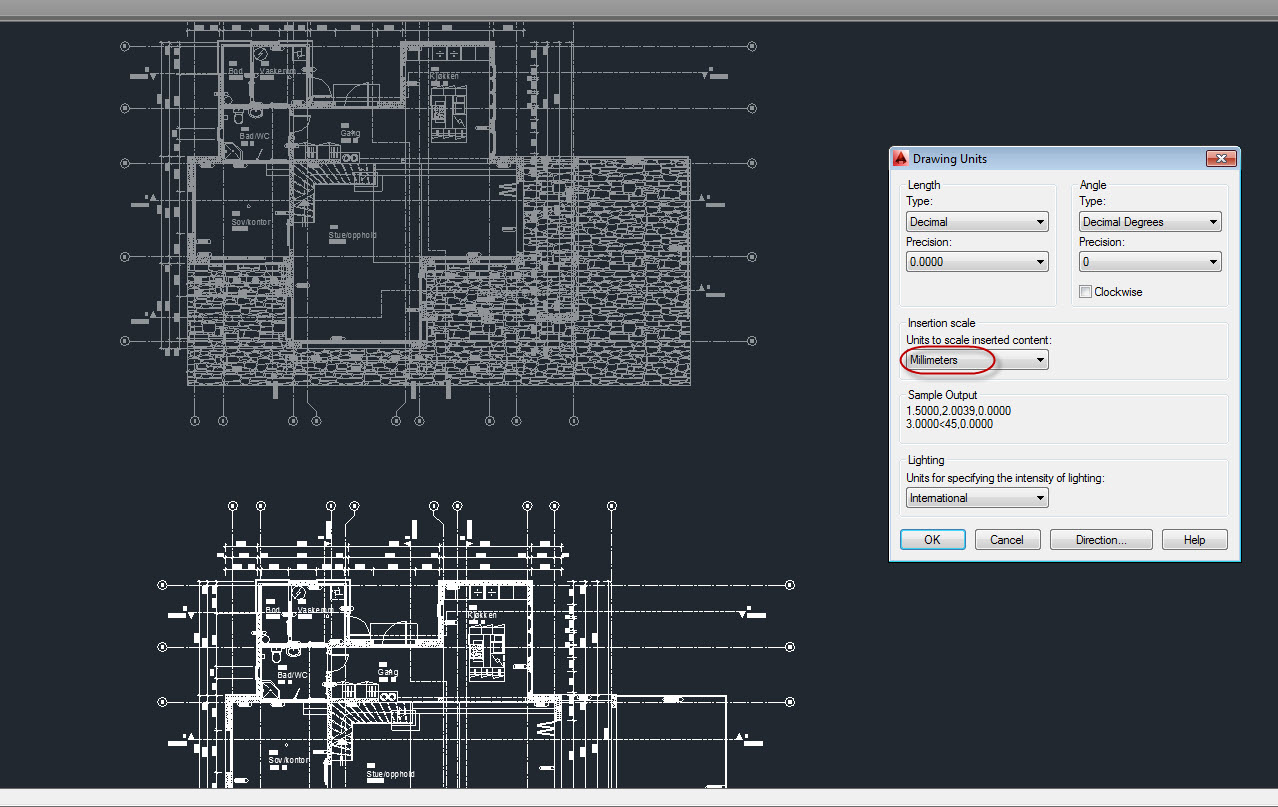Open the Length Type dropdown showing Decimal
This screenshot has width=1278, height=807.
pyautogui.click(x=977, y=222)
